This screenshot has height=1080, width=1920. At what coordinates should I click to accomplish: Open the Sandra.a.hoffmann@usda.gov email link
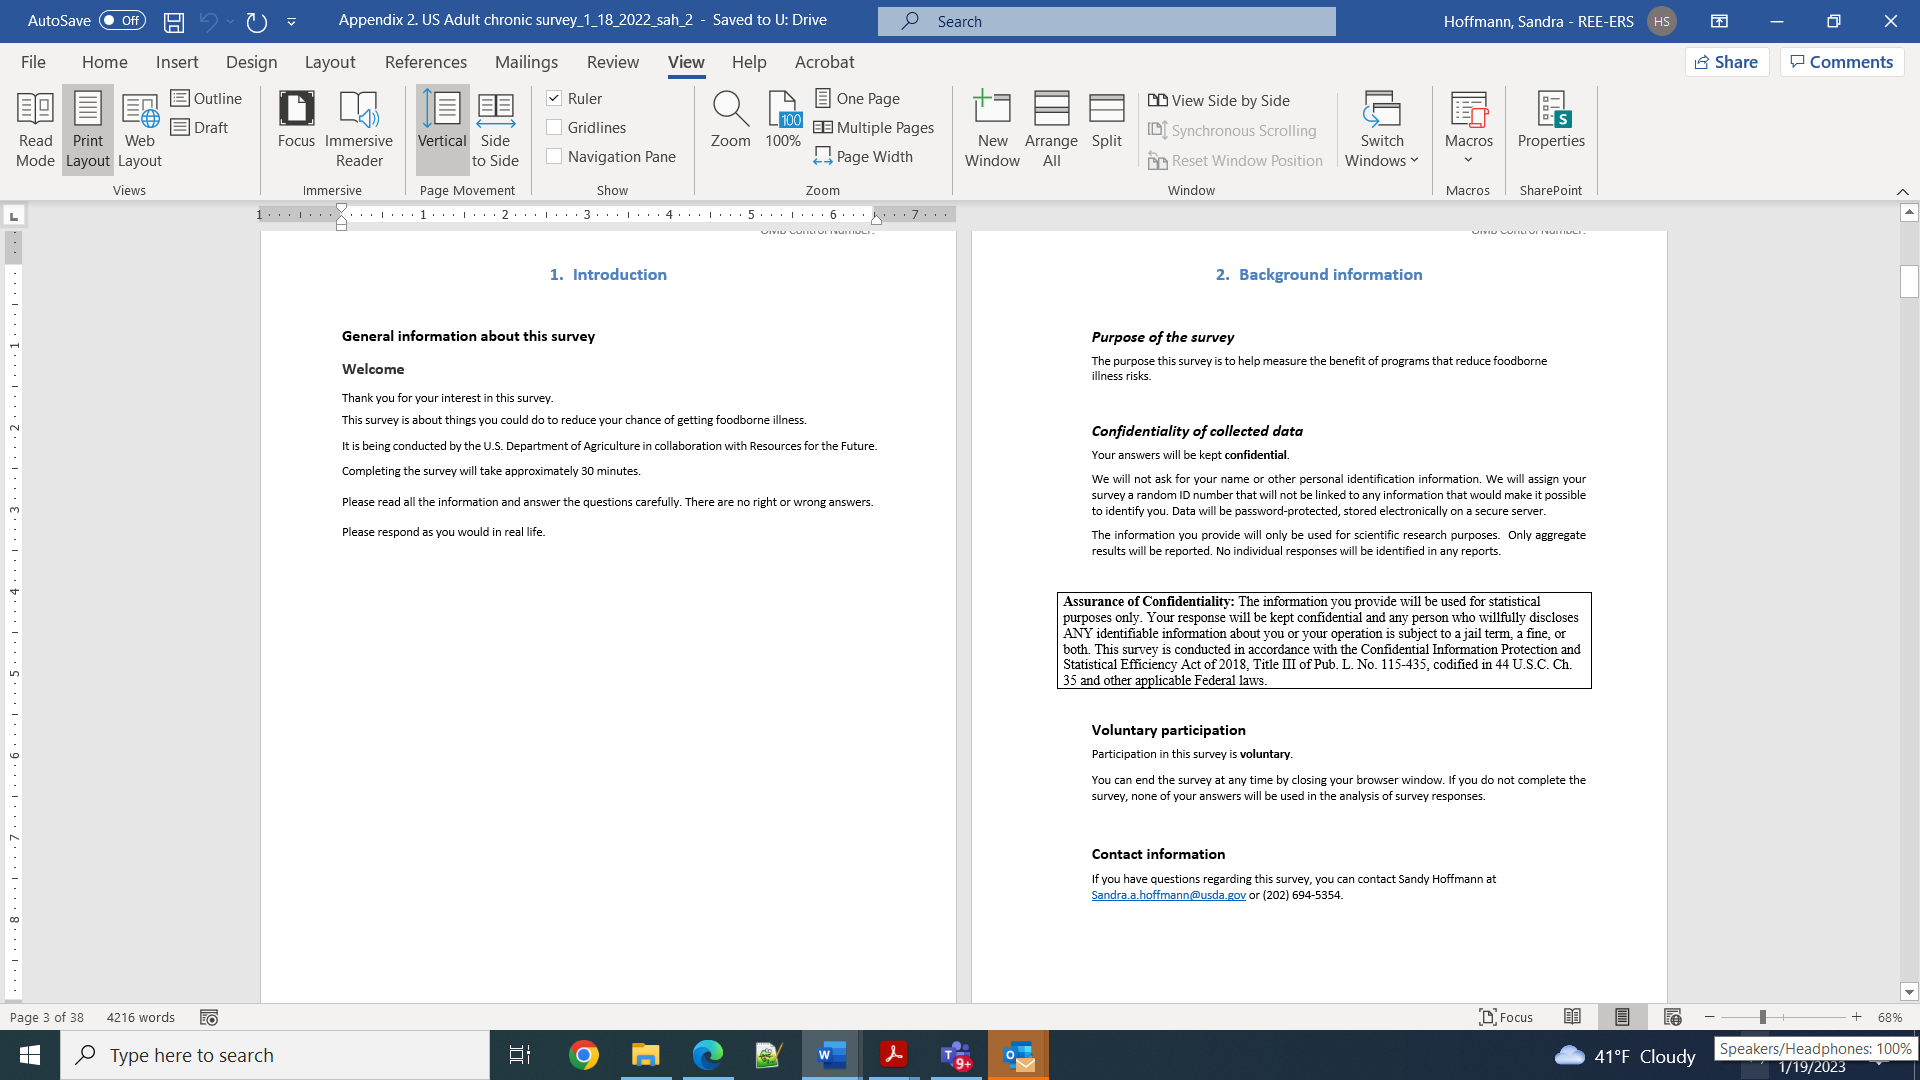1168,895
